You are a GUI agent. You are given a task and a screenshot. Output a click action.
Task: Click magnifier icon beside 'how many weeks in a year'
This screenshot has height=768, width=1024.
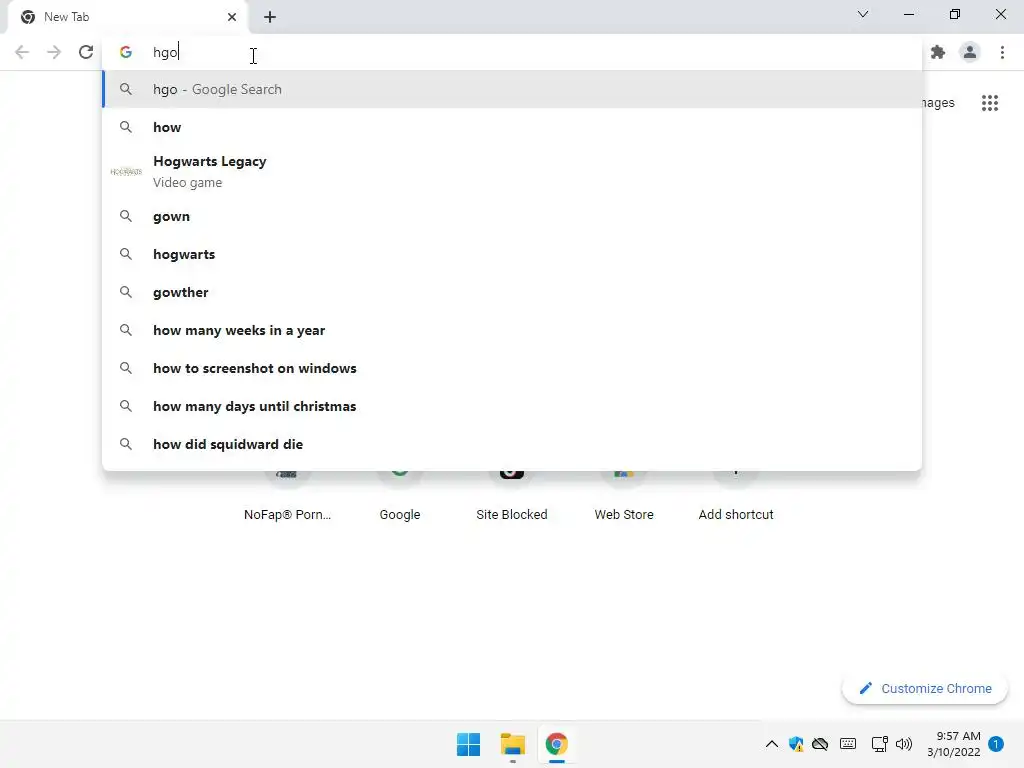(126, 330)
